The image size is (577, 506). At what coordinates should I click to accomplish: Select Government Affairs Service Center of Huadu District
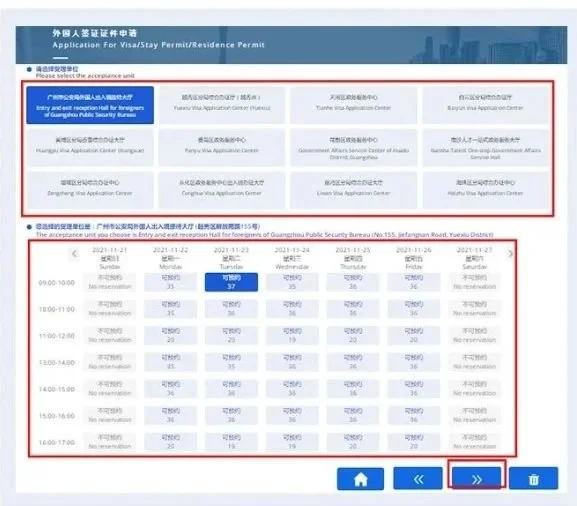[x=353, y=148]
